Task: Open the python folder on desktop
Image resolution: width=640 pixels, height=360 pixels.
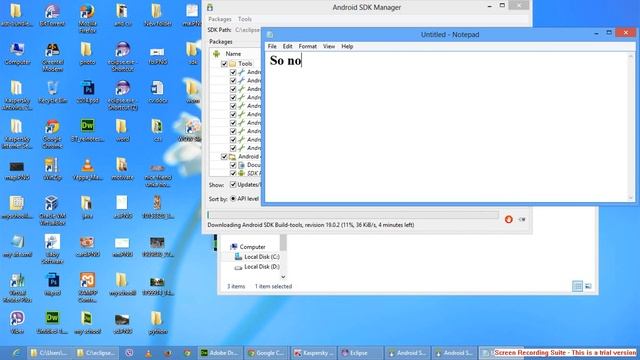Action: tap(158, 322)
